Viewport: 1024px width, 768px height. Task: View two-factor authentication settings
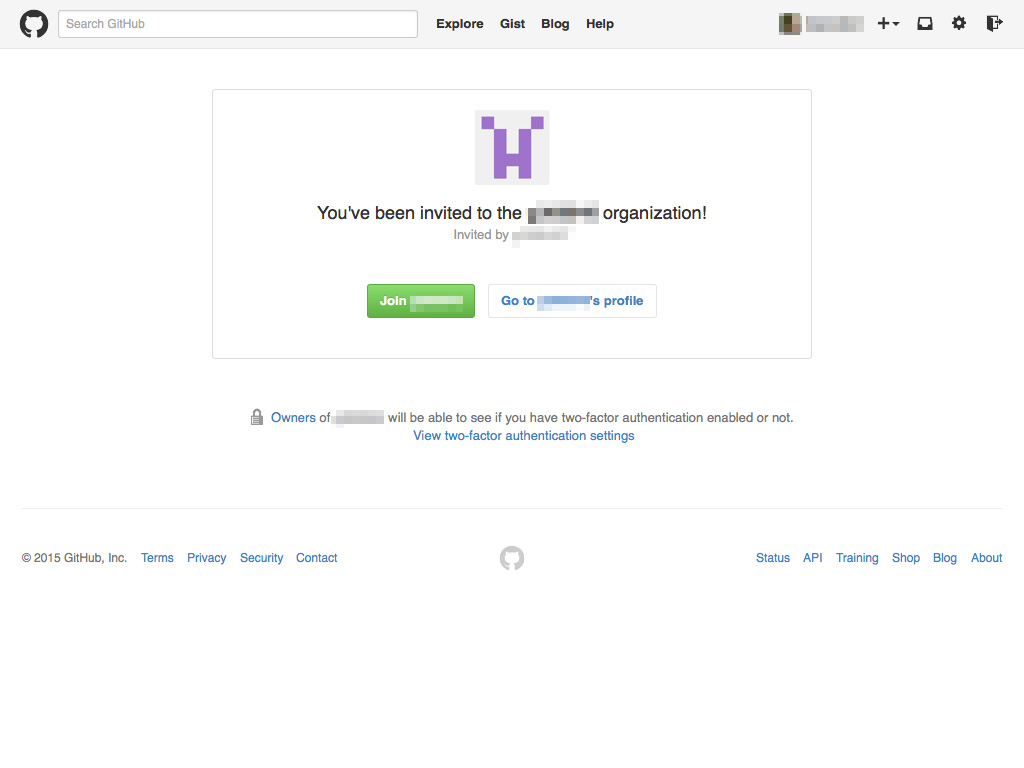524,436
